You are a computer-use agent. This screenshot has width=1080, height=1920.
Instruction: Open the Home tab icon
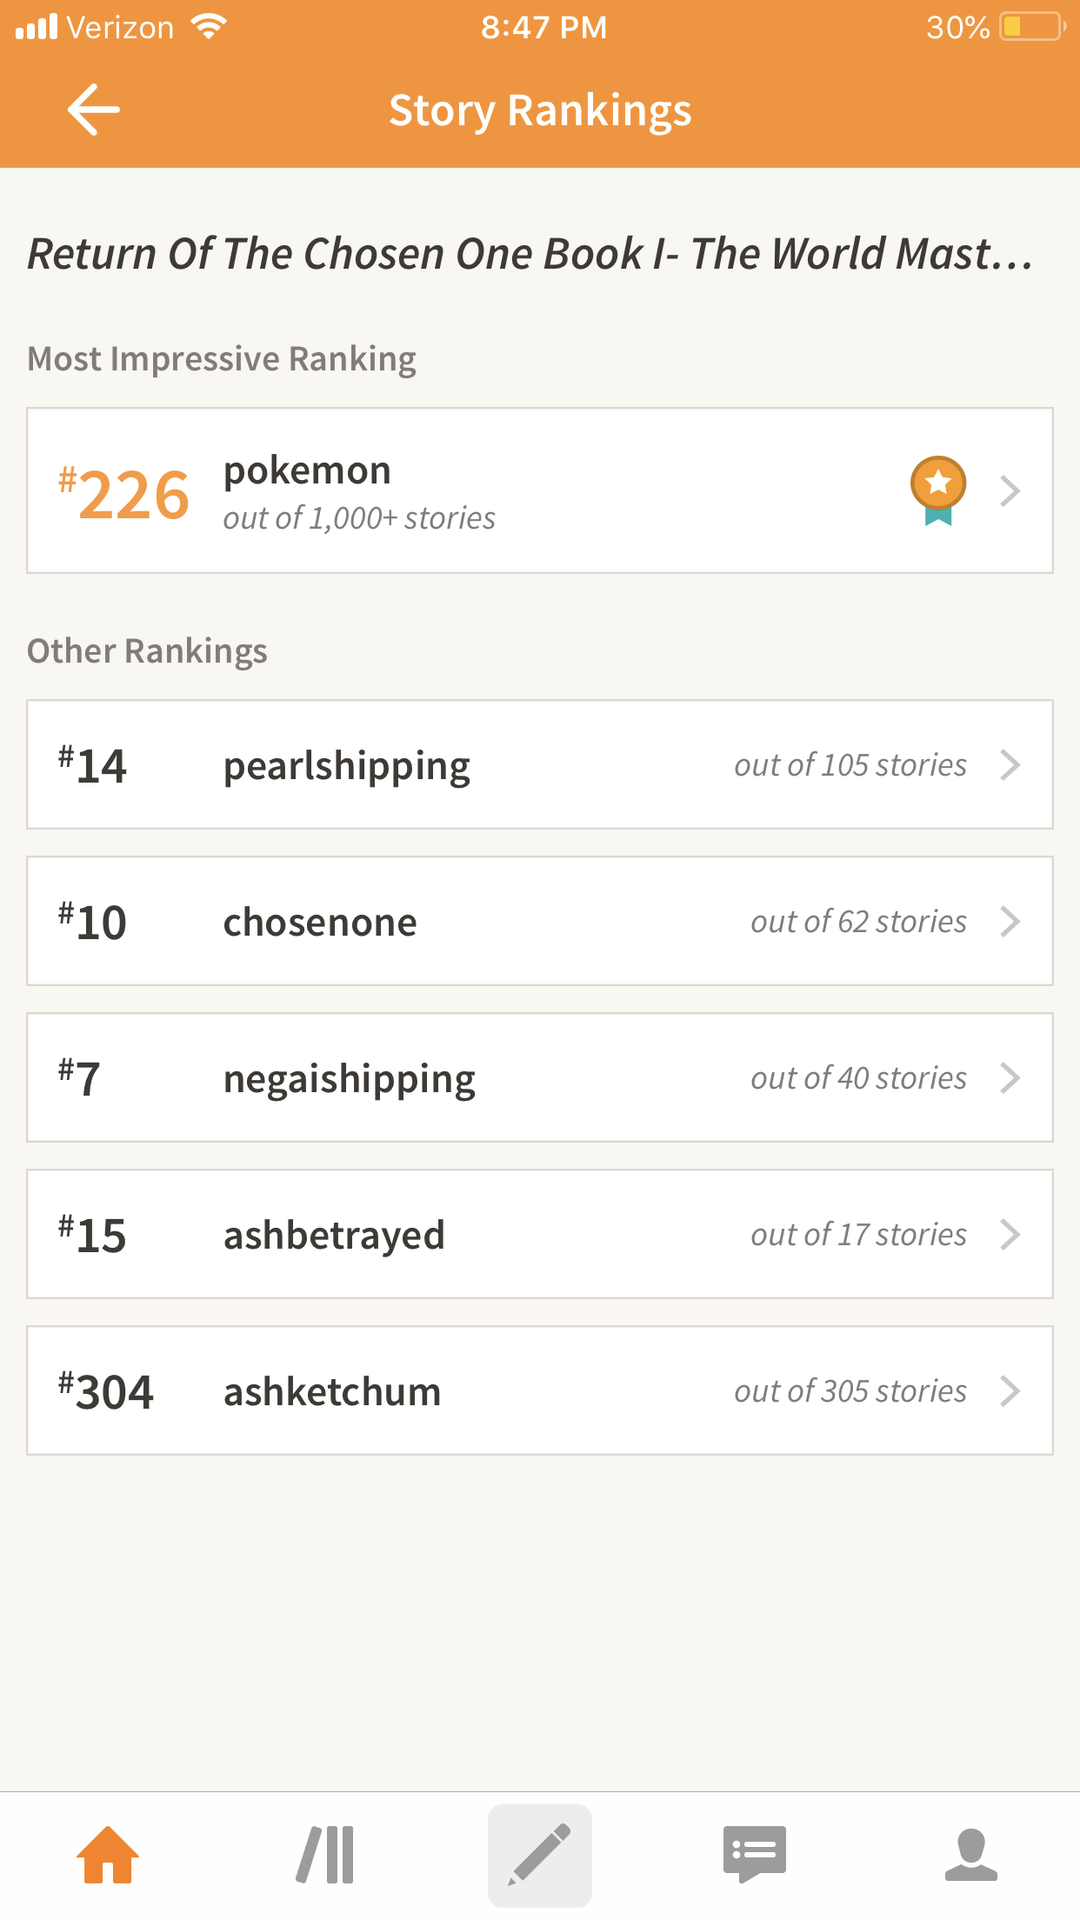108,1855
